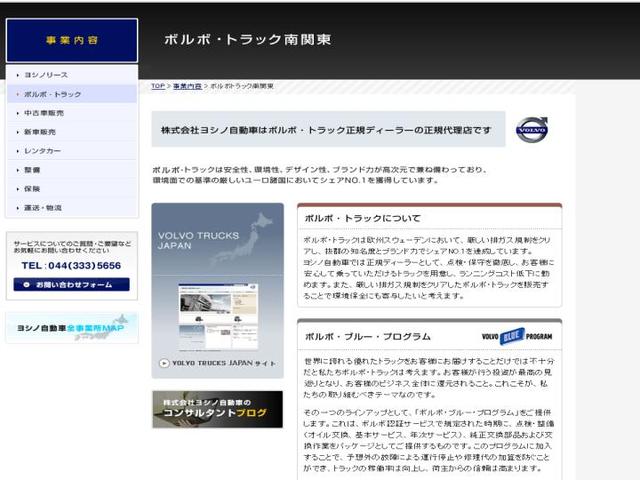Select ボルボ・トラック in the sidebar menu
The width and height of the screenshot is (640, 480).
coord(52,94)
